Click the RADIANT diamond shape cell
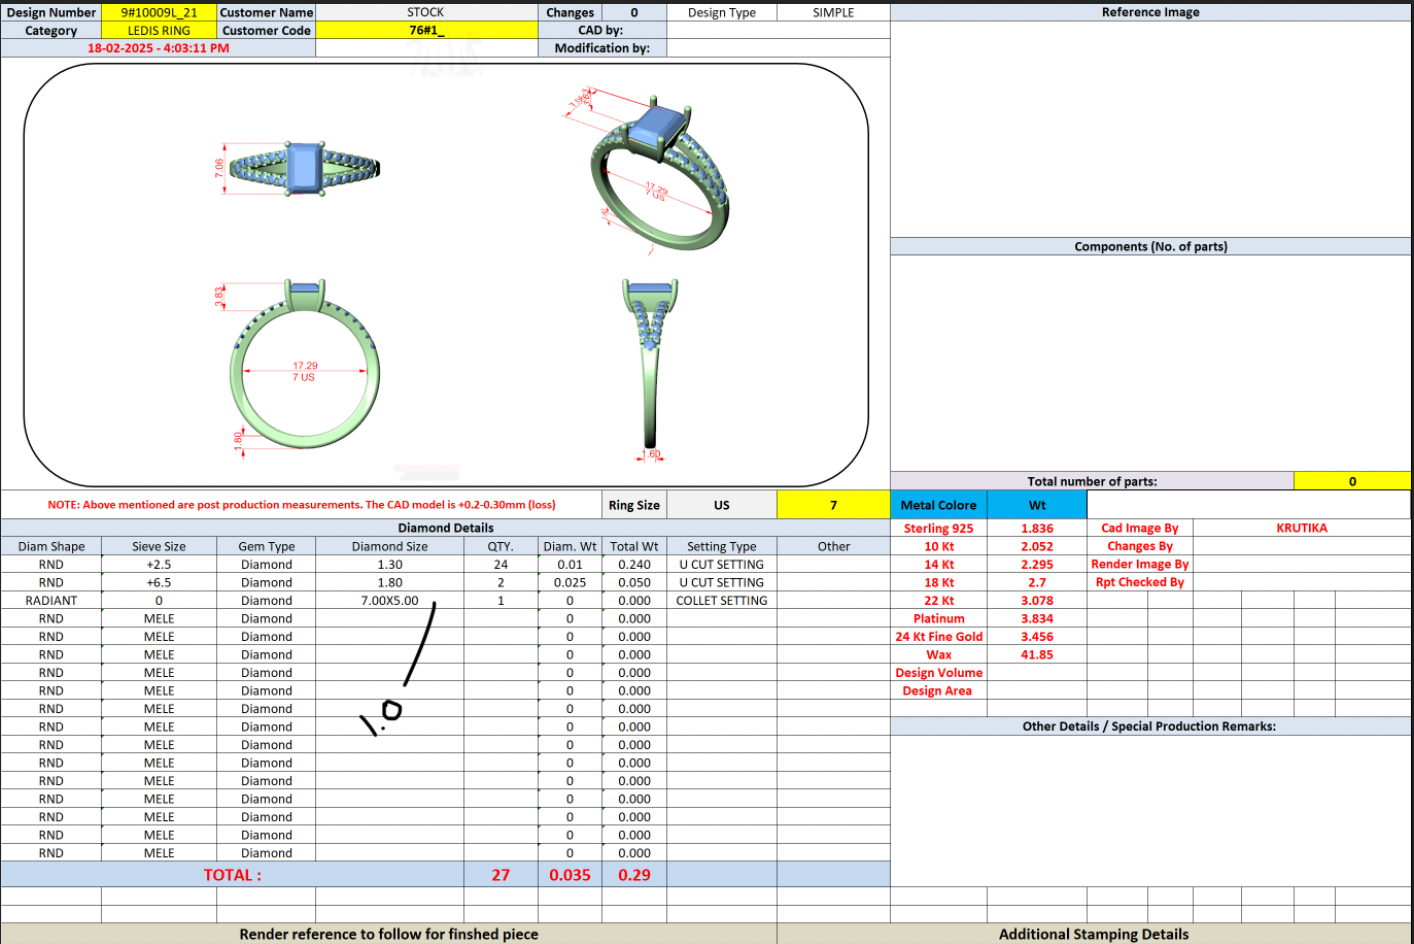1414x944 pixels. pos(51,601)
